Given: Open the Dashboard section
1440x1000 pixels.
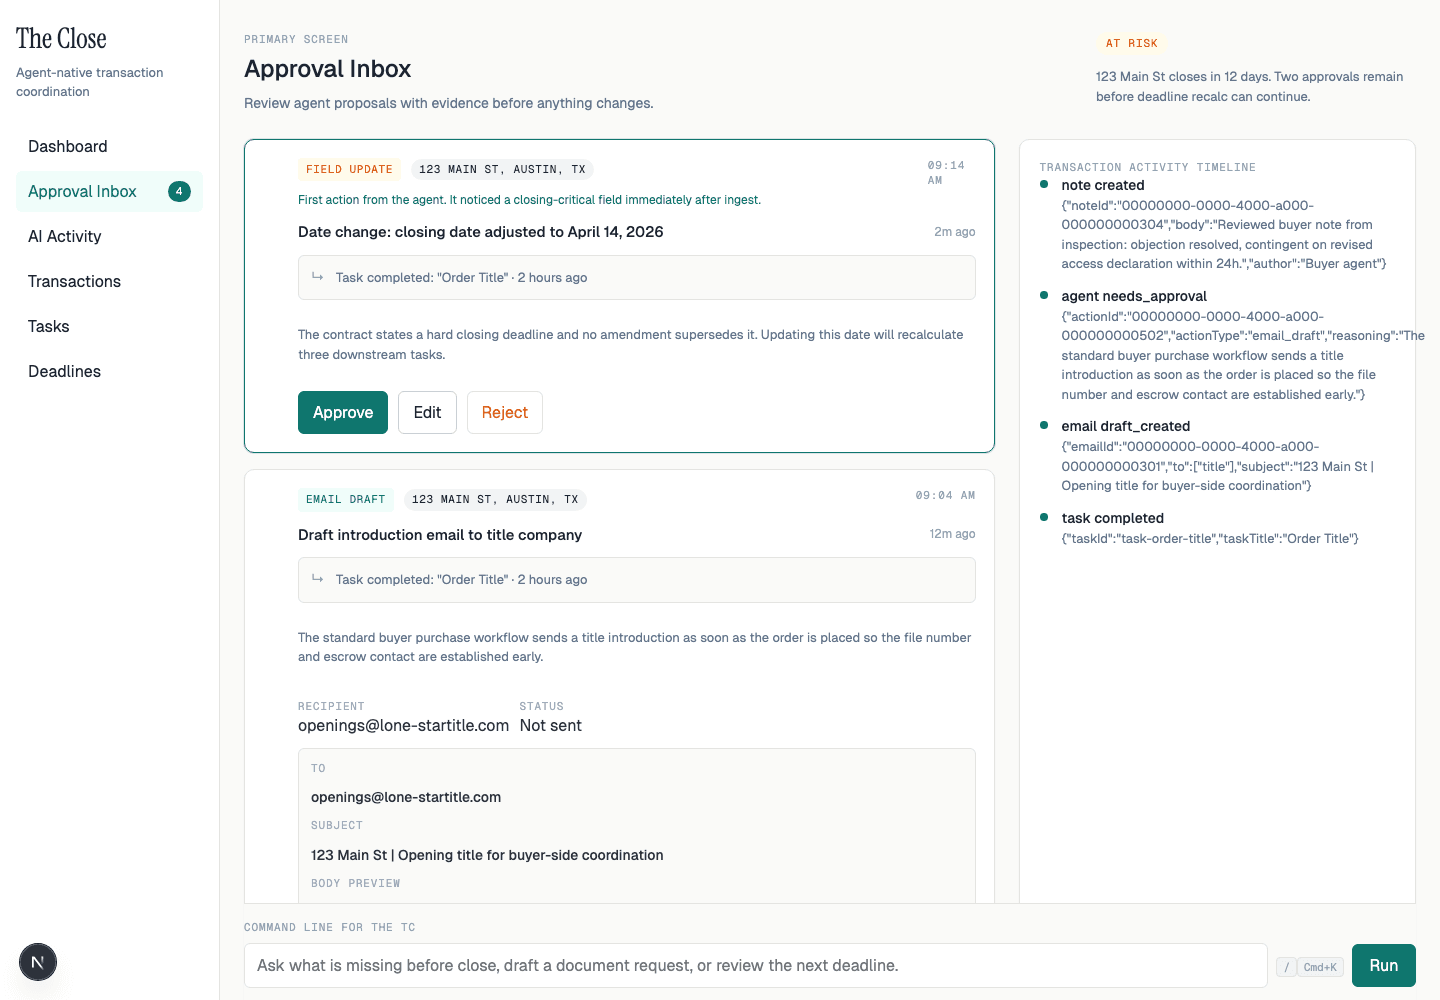Looking at the screenshot, I should click(68, 146).
